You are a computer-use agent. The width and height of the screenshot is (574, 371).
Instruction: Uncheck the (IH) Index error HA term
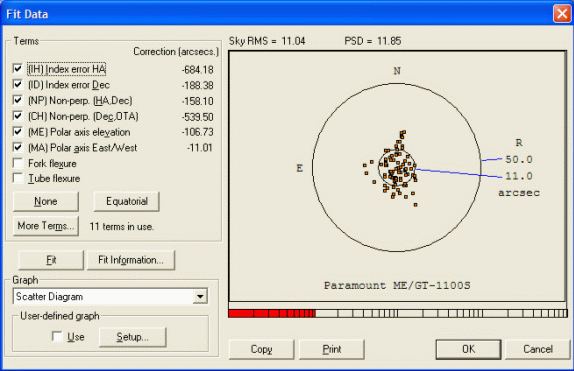click(17, 68)
